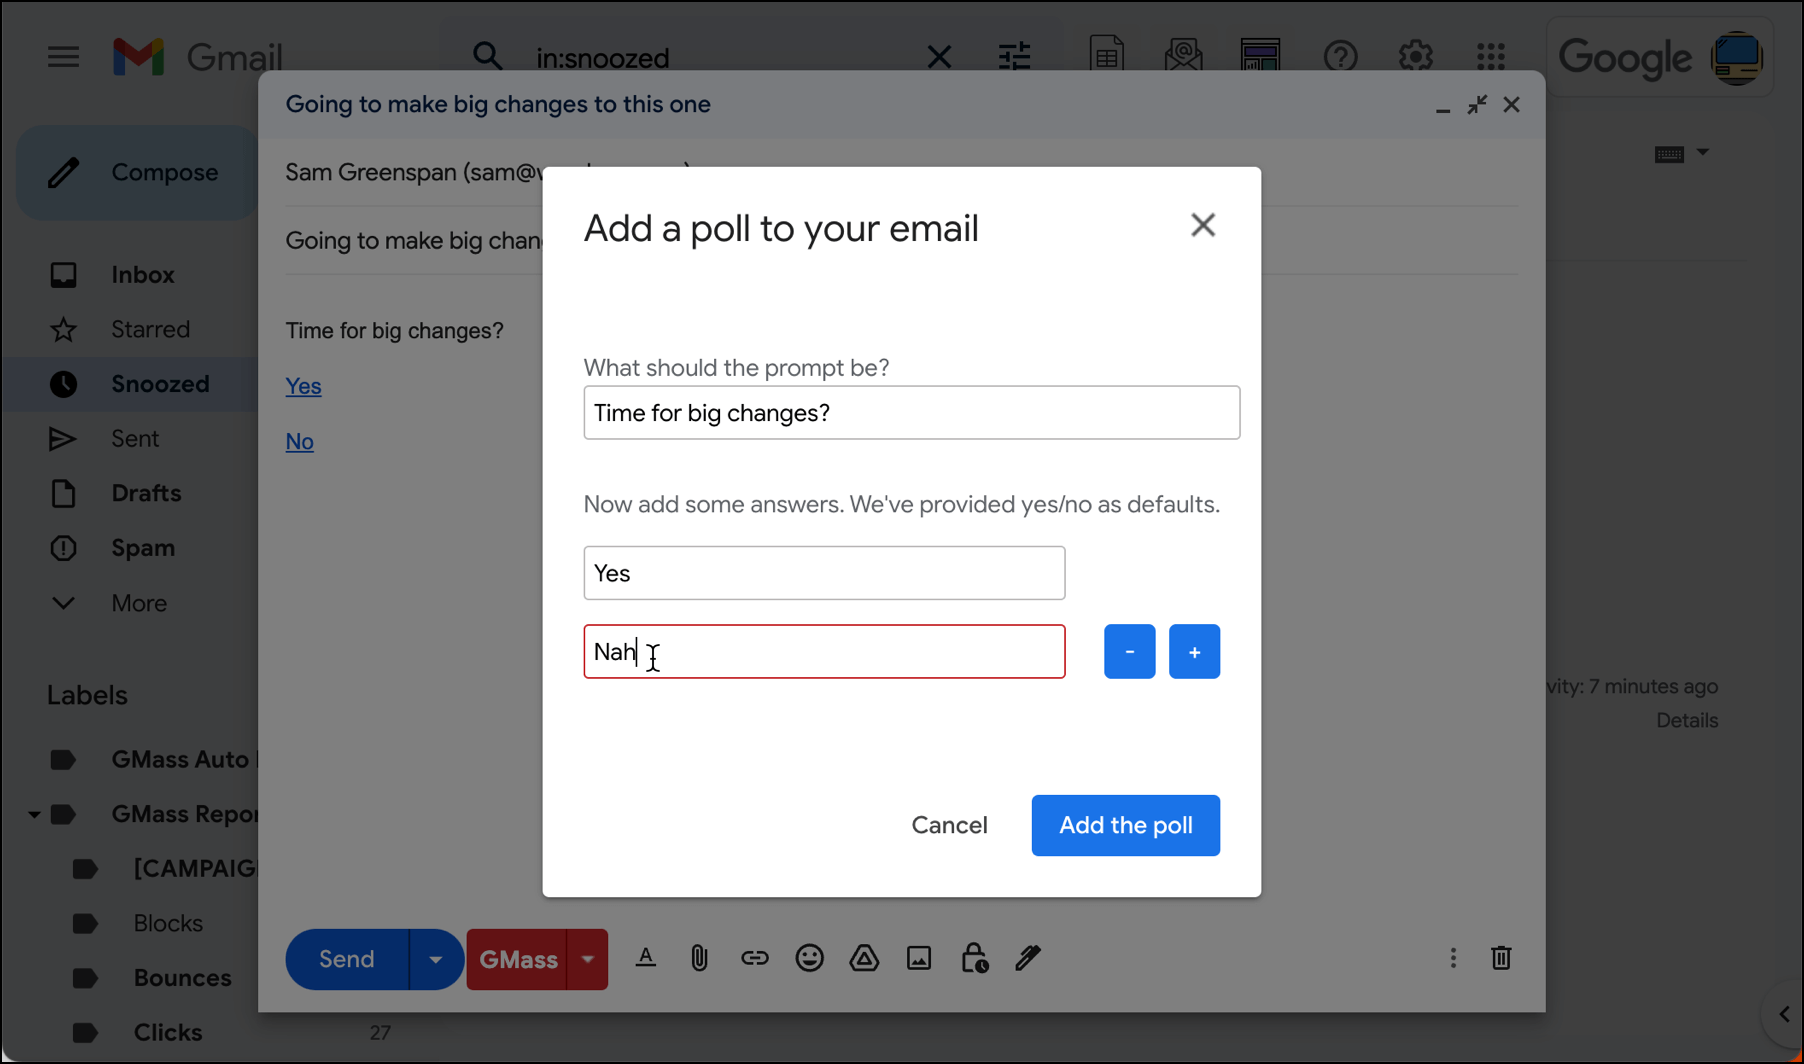Open the Google apps grid
This screenshot has width=1804, height=1064.
click(1491, 57)
